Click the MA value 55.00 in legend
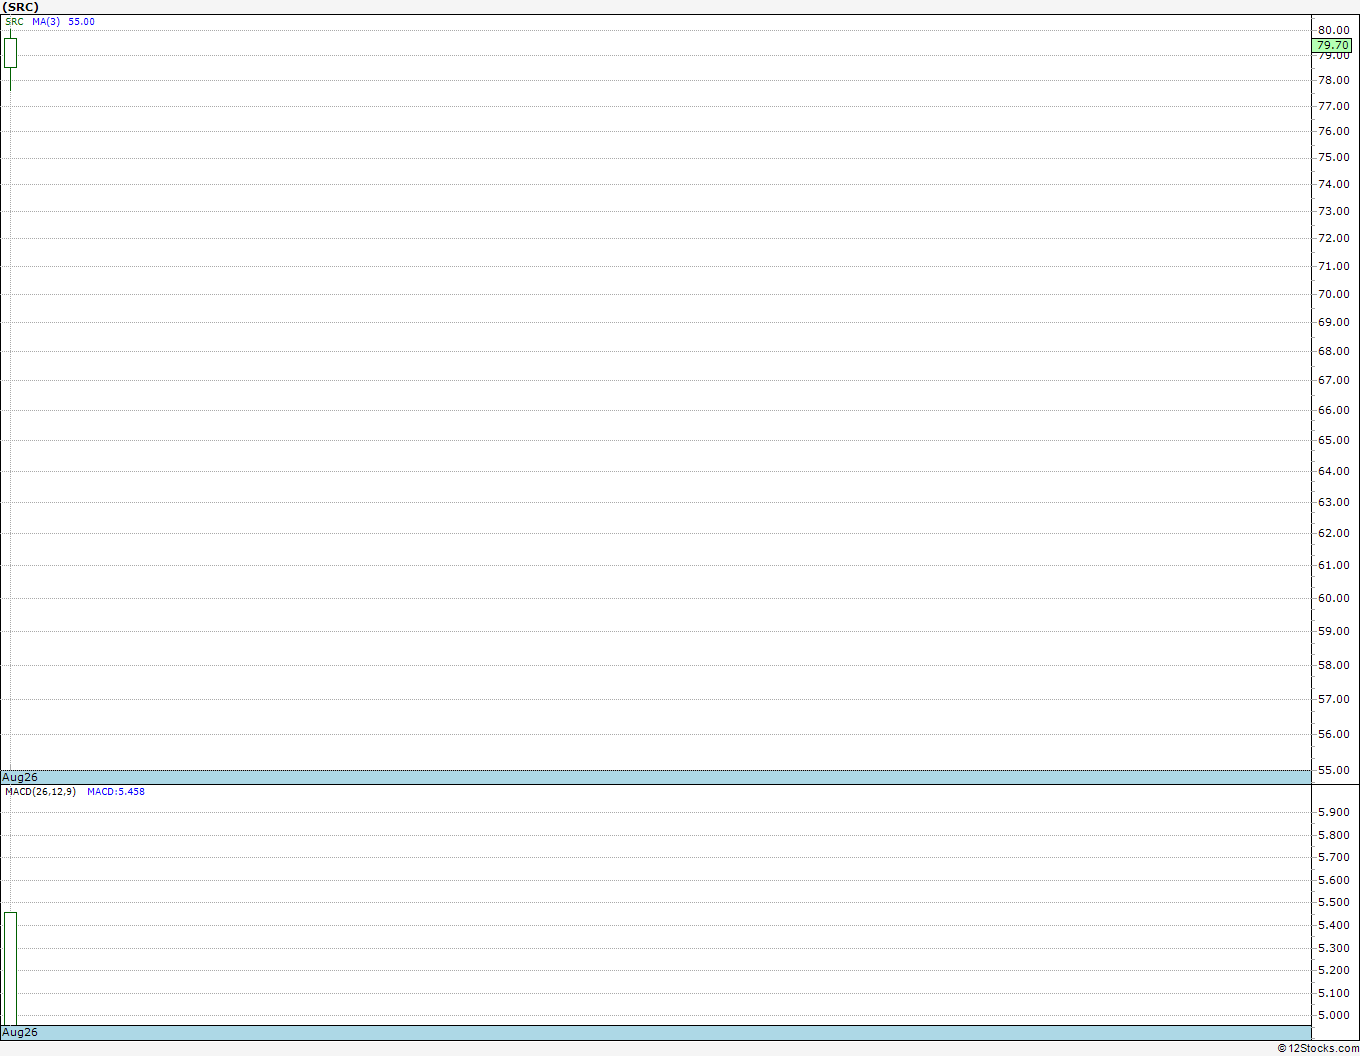The height and width of the screenshot is (1056, 1360). coord(82,22)
